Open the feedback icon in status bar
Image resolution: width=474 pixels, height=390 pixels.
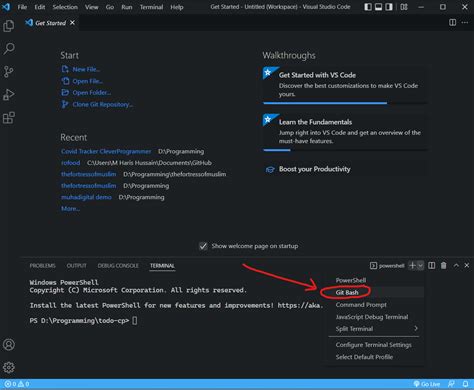(451, 384)
